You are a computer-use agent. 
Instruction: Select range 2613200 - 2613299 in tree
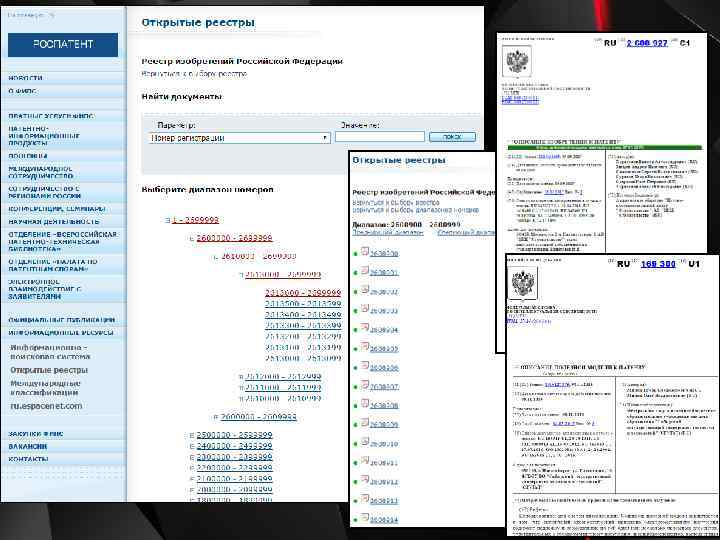pyautogui.click(x=303, y=337)
